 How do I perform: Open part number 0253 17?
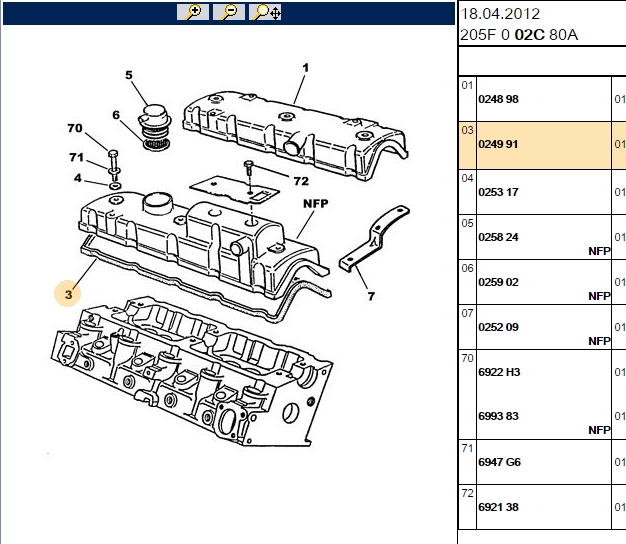(x=498, y=192)
